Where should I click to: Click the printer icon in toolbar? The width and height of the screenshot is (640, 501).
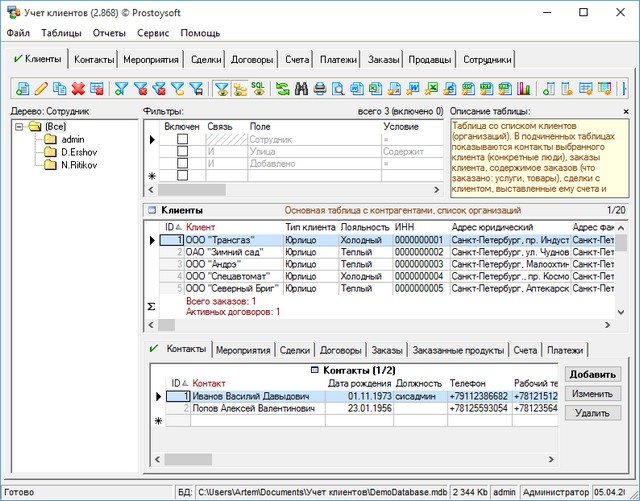pyautogui.click(x=320, y=89)
